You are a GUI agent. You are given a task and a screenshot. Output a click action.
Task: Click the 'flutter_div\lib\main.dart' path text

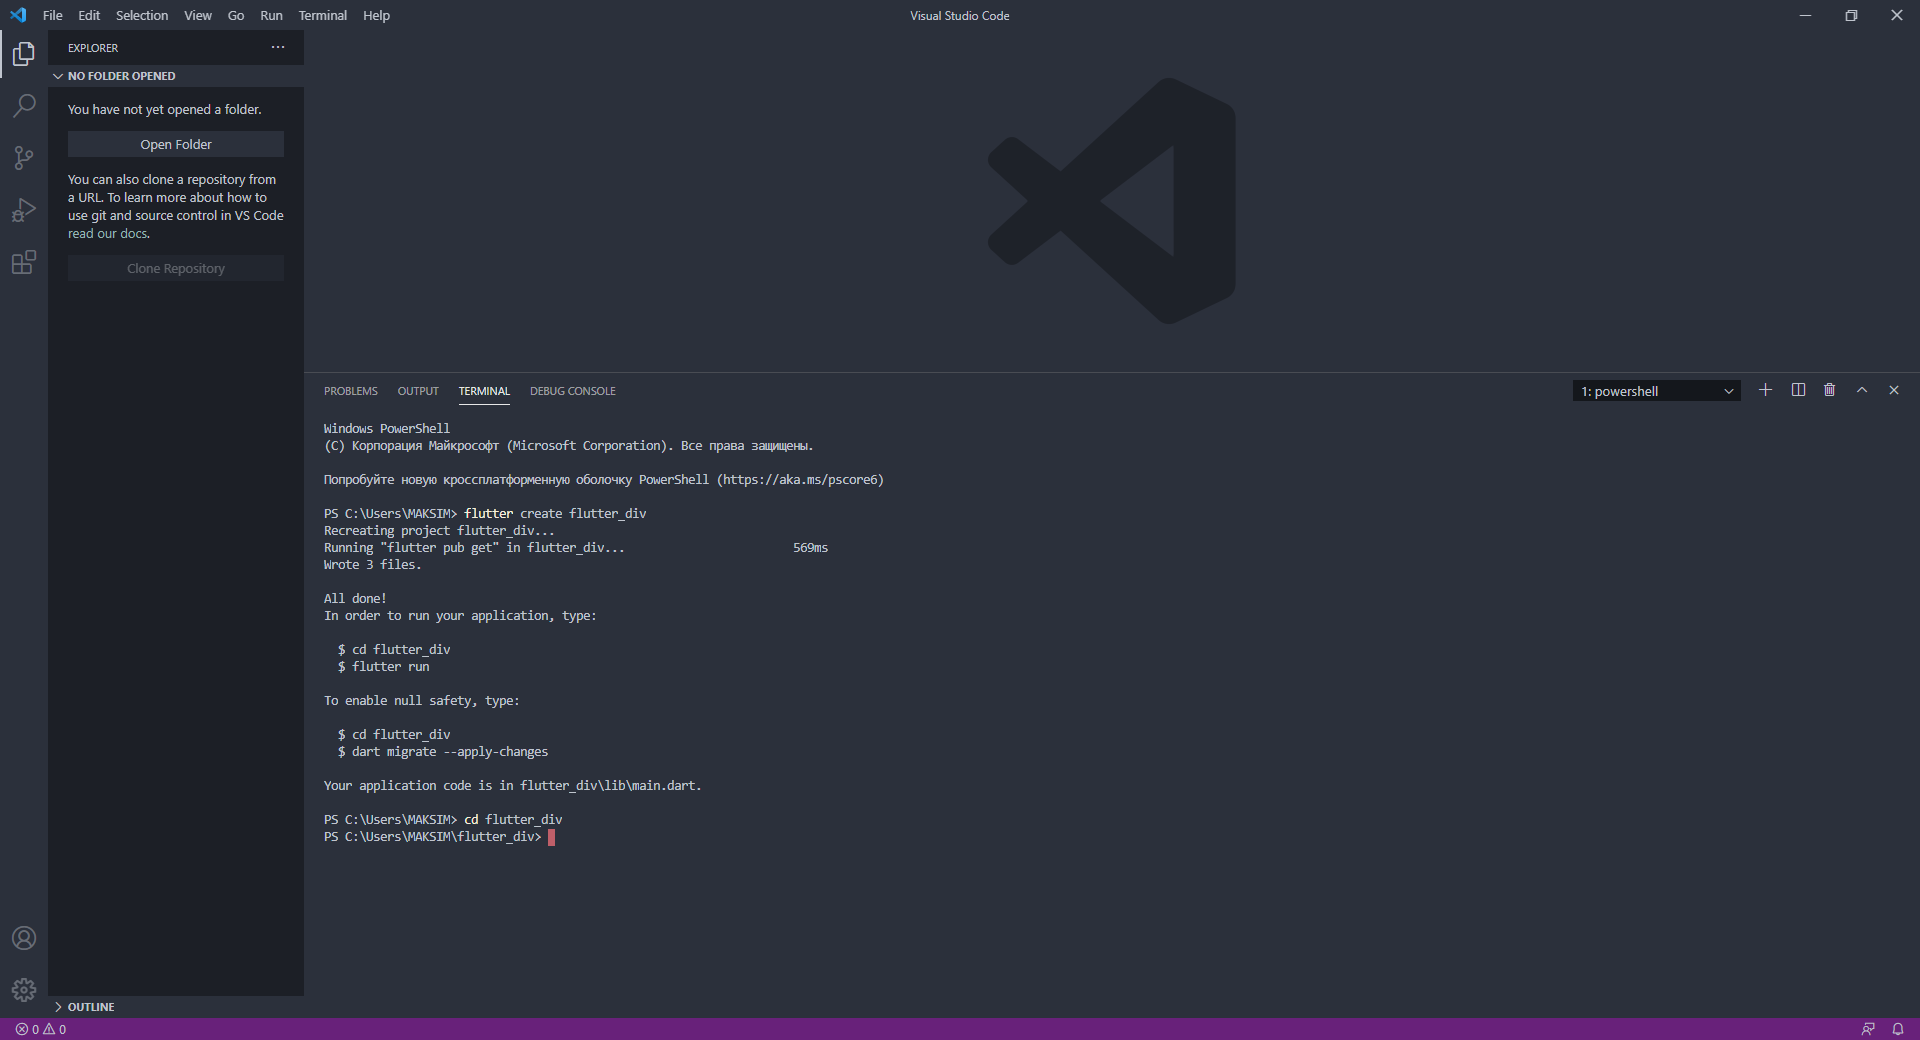pos(608,786)
